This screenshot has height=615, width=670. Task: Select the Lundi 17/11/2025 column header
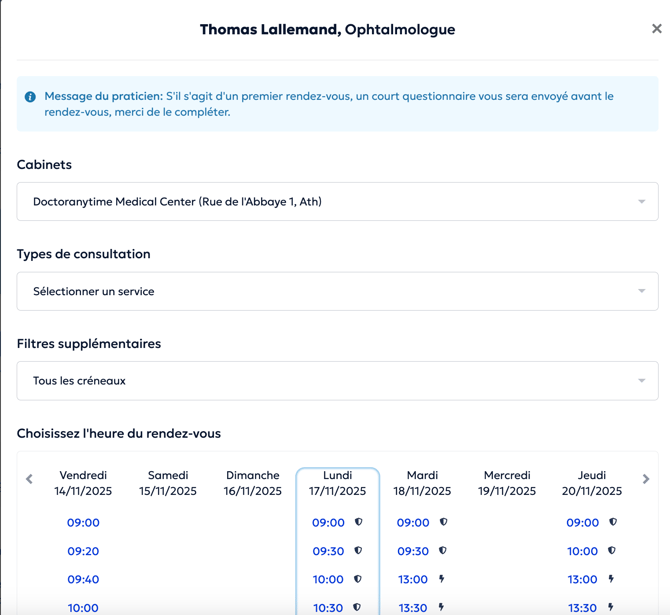337,483
